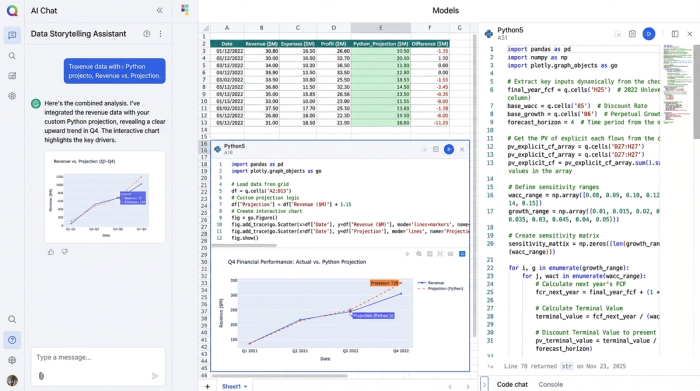This screenshot has width=700, height=391.
Task: Click the chart reset axes icon
Action: (451, 254)
